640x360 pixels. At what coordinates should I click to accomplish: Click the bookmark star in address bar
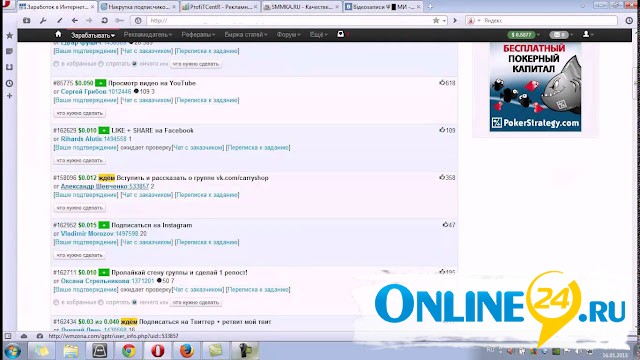(x=436, y=20)
